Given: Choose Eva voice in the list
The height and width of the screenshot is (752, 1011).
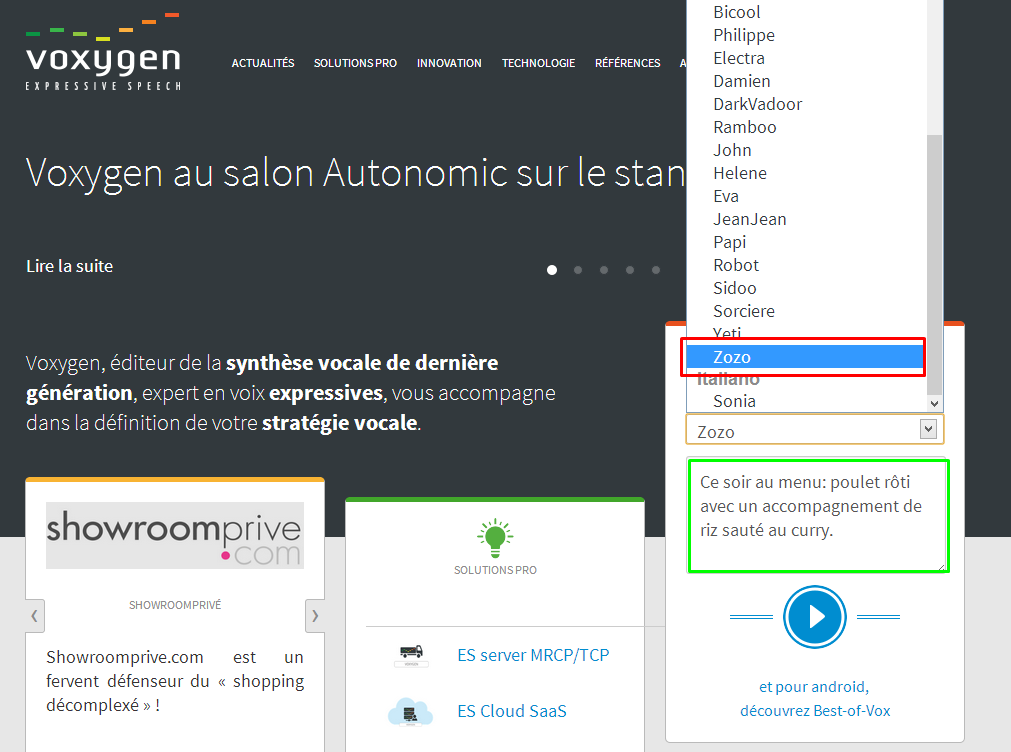Looking at the screenshot, I should pyautogui.click(x=806, y=197).
